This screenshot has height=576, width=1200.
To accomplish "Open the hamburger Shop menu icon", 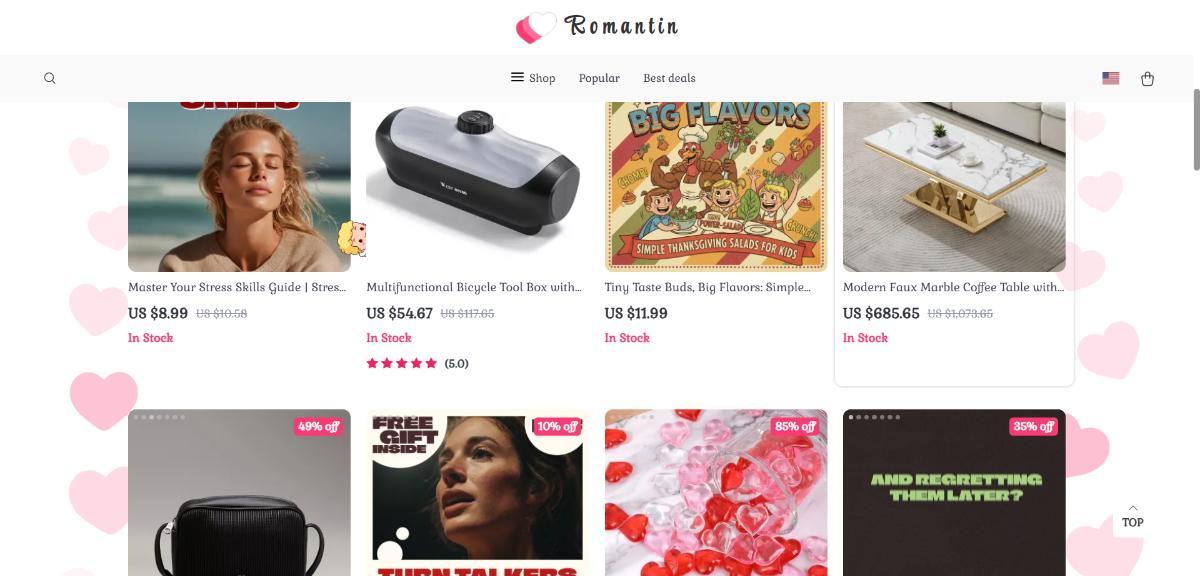I will [517, 77].
